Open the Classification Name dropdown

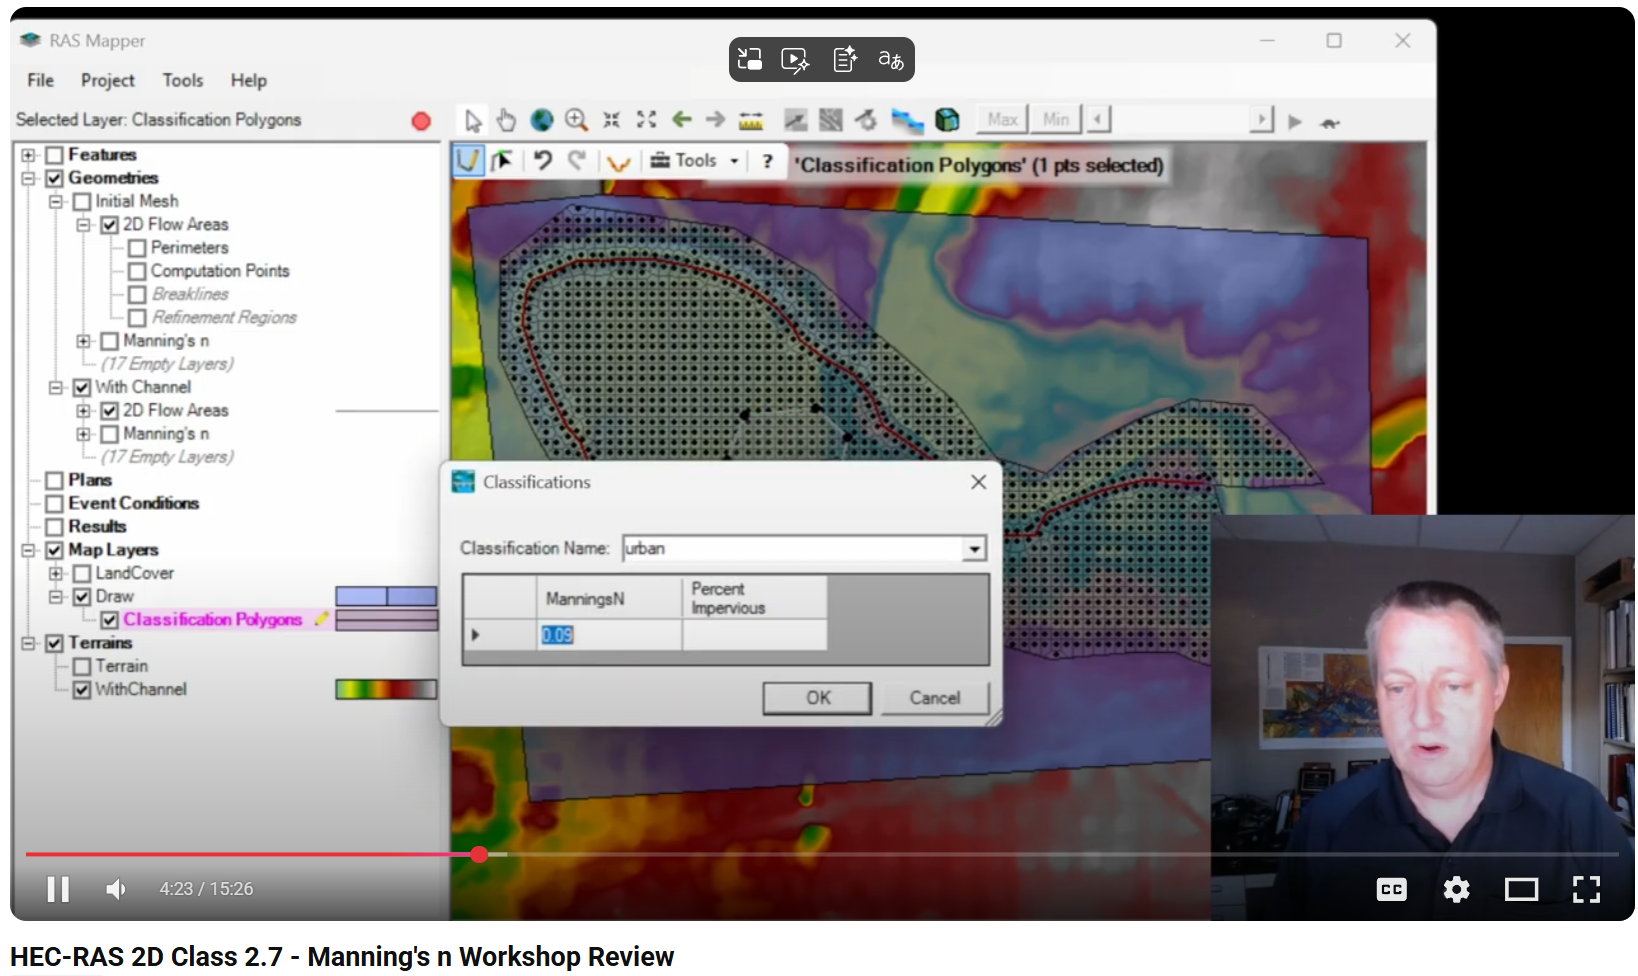[x=974, y=549]
